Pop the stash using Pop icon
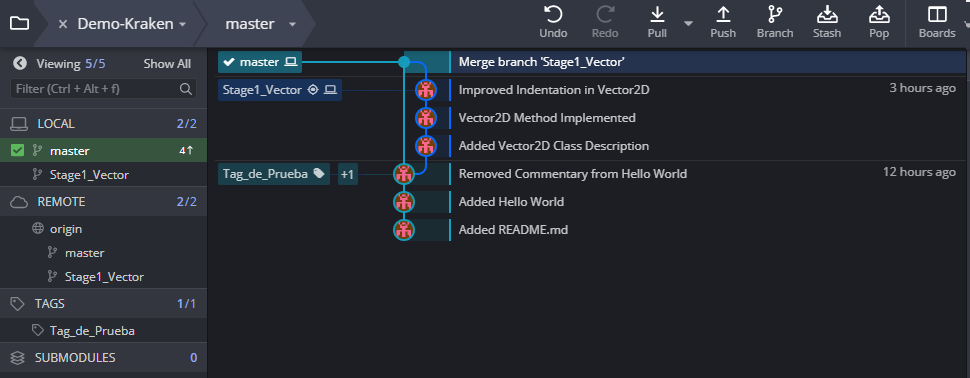This screenshot has width=970, height=378. (x=878, y=14)
